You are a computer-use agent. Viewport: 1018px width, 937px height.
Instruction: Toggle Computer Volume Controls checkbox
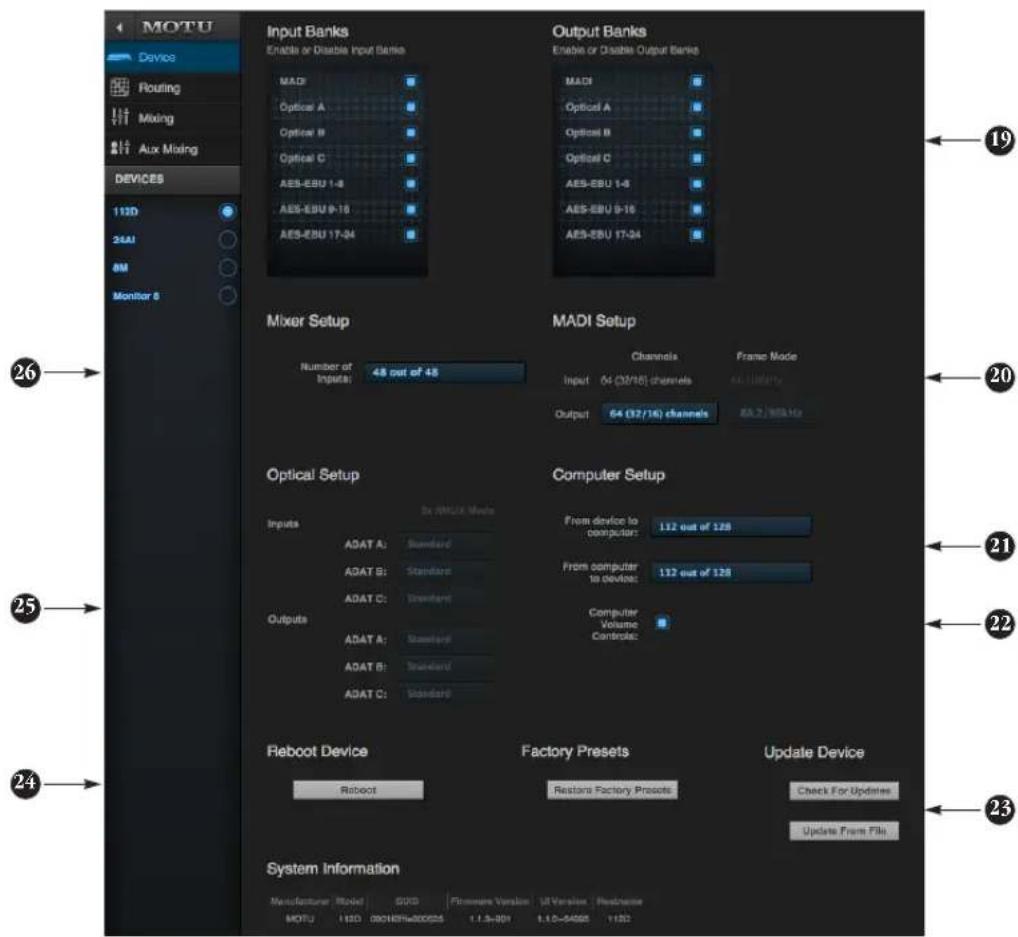tap(662, 623)
